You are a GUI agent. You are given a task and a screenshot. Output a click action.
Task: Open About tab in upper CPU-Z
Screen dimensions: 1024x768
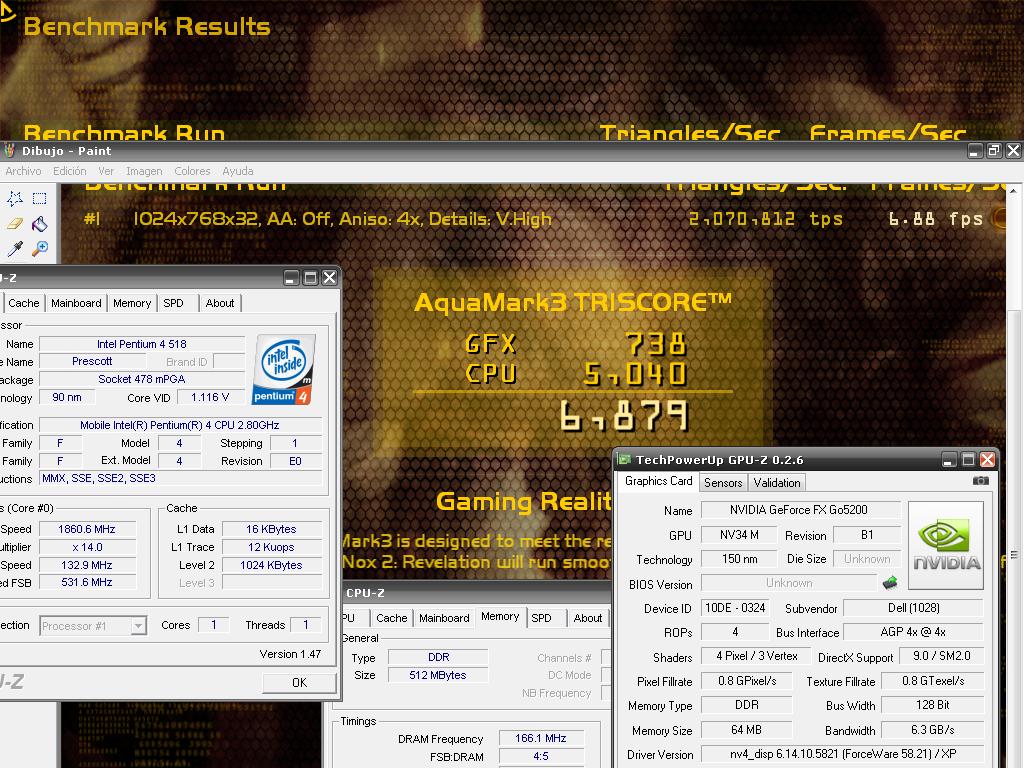[220, 303]
